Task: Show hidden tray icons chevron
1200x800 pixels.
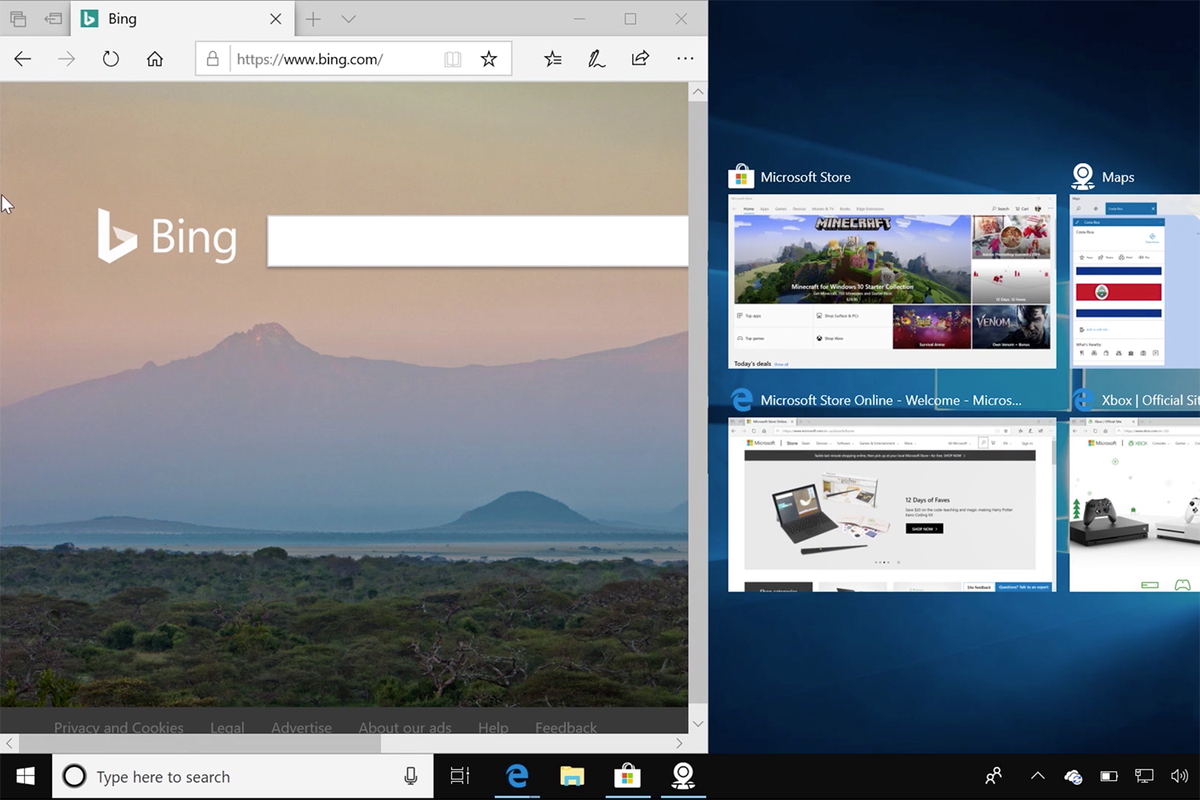Action: click(x=1037, y=777)
